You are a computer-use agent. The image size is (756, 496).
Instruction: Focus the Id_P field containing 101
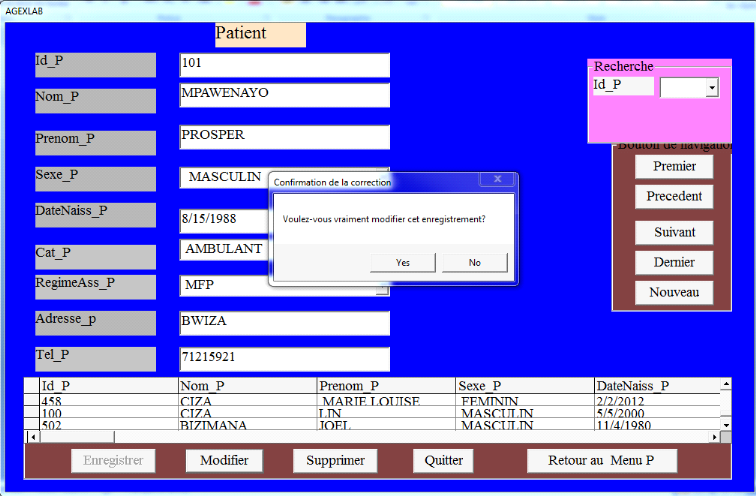284,65
